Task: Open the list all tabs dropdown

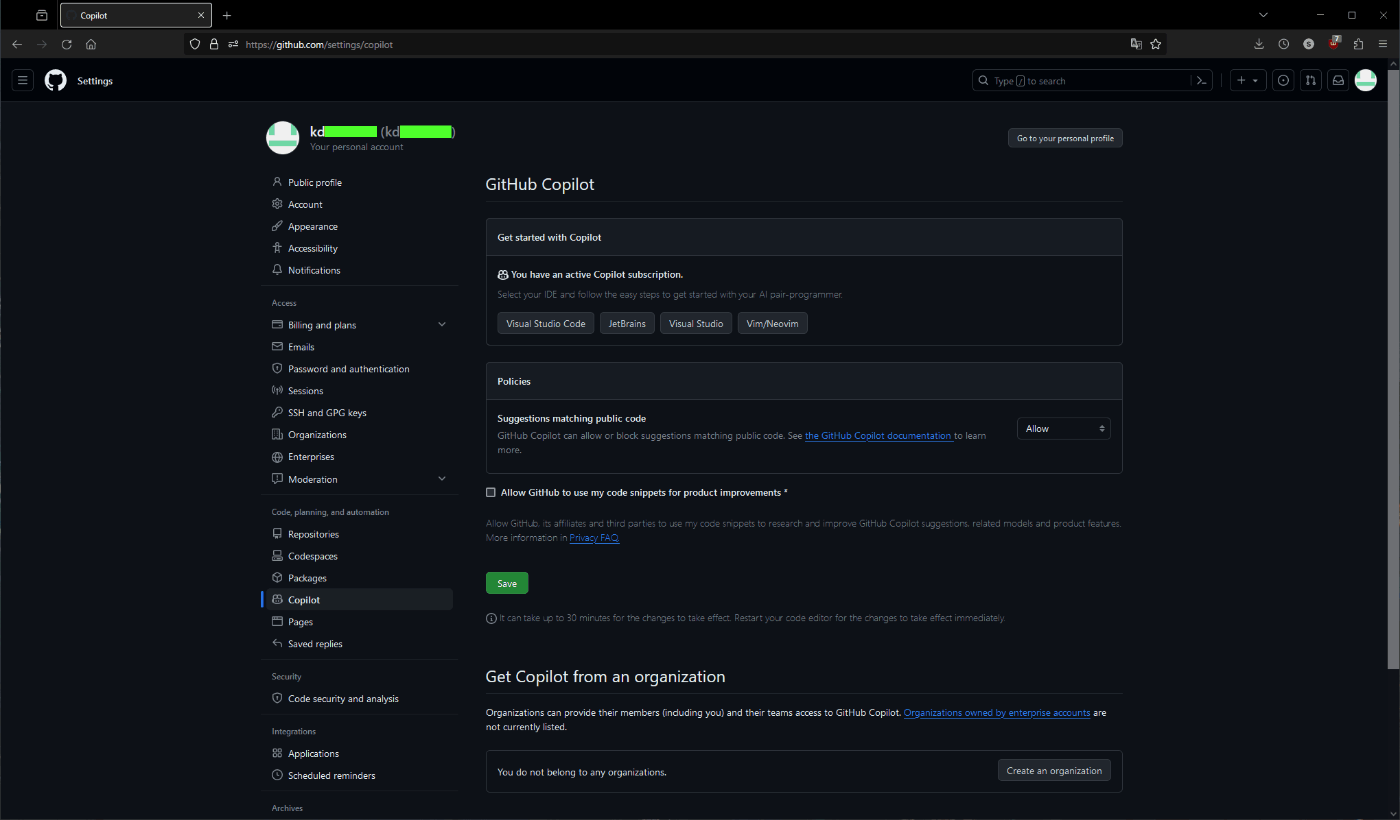Action: (x=1263, y=15)
